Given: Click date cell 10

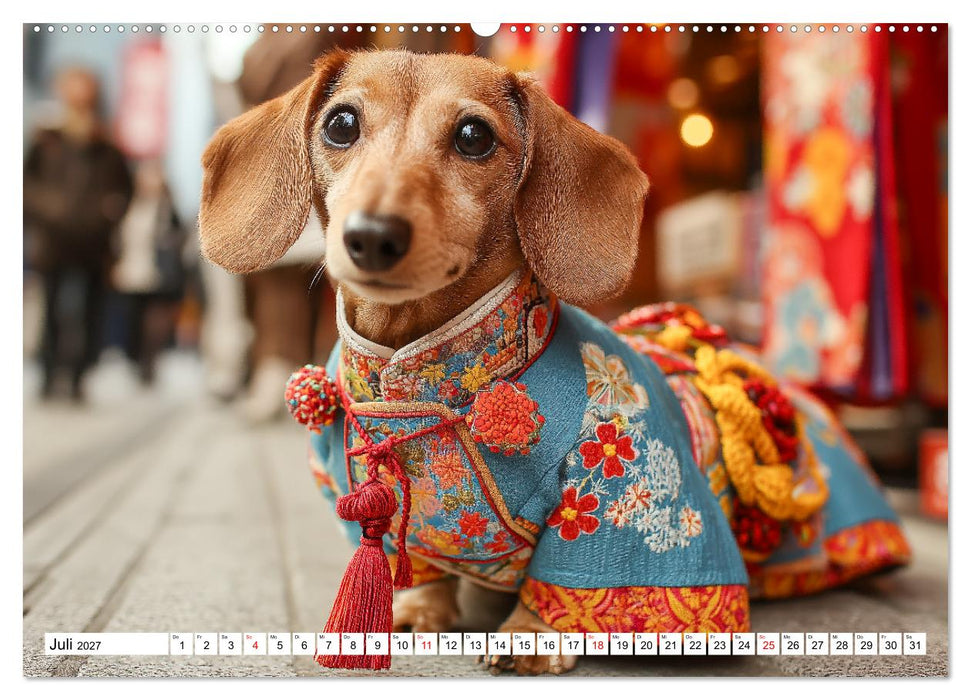Looking at the screenshot, I should click(x=401, y=644).
